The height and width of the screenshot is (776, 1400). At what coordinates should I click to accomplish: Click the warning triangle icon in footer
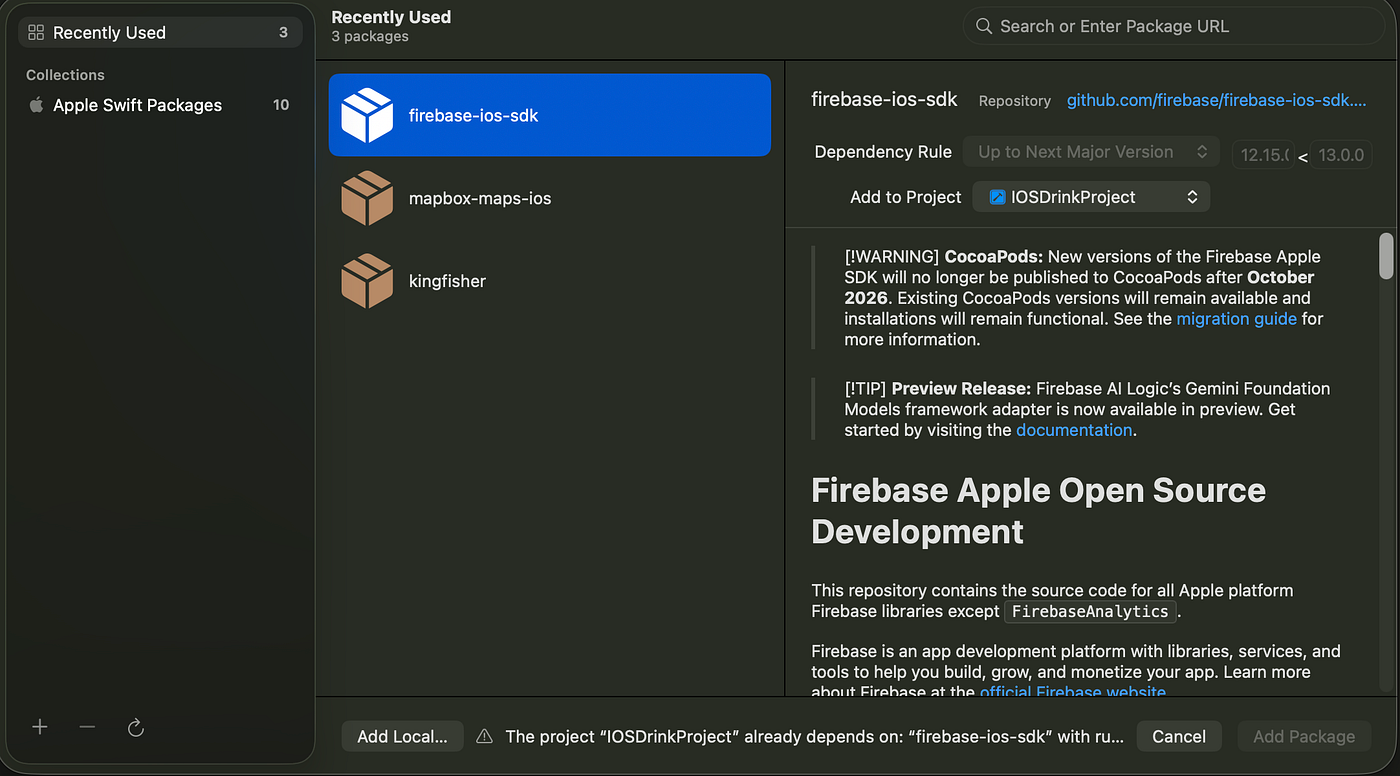pyautogui.click(x=485, y=737)
